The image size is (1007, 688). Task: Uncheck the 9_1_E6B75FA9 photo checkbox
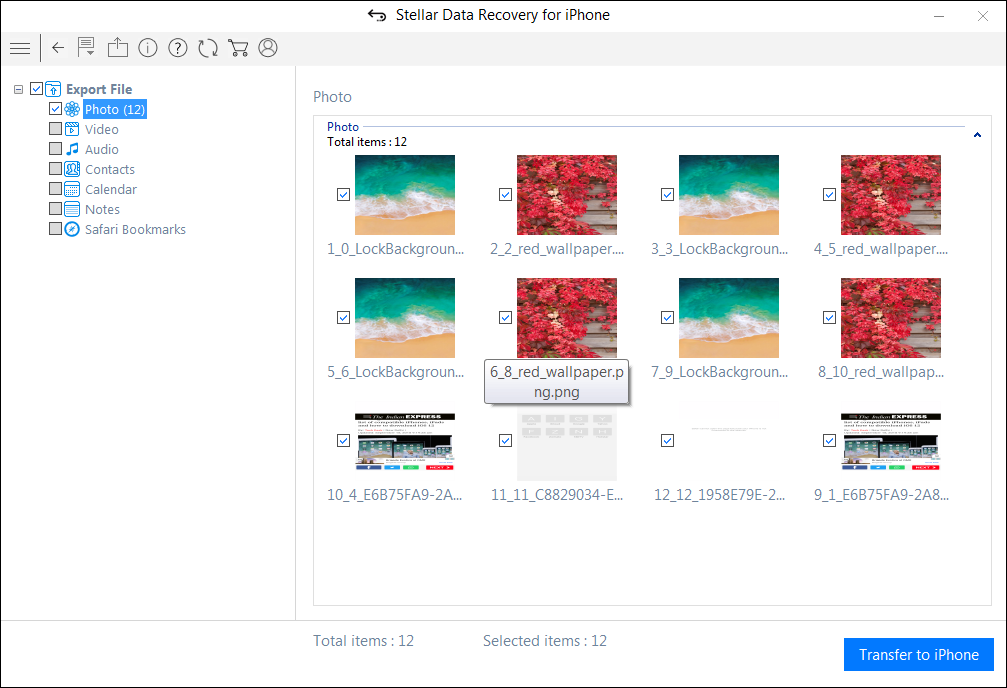pos(829,441)
